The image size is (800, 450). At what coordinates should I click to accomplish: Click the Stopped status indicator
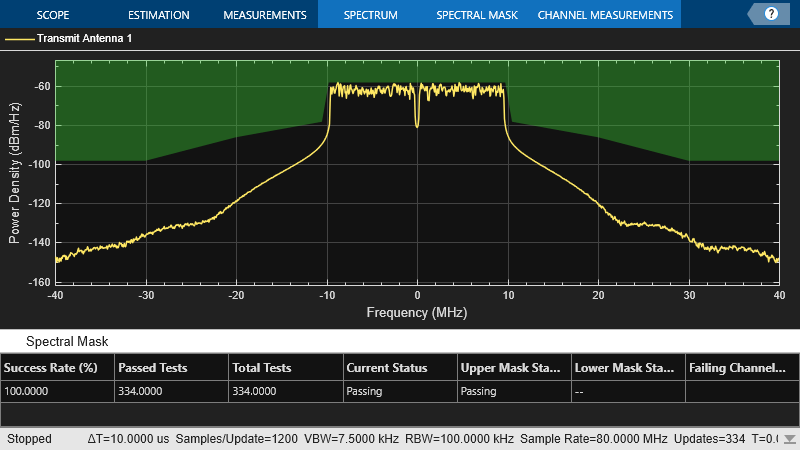[29, 439]
